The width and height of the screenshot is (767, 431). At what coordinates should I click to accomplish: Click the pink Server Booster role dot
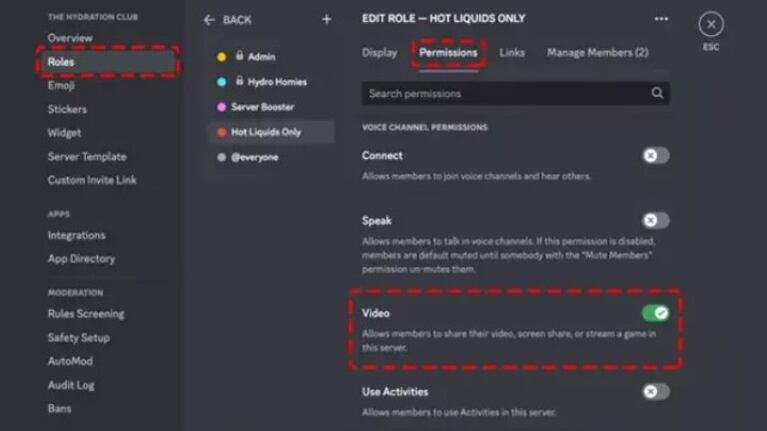coord(221,107)
